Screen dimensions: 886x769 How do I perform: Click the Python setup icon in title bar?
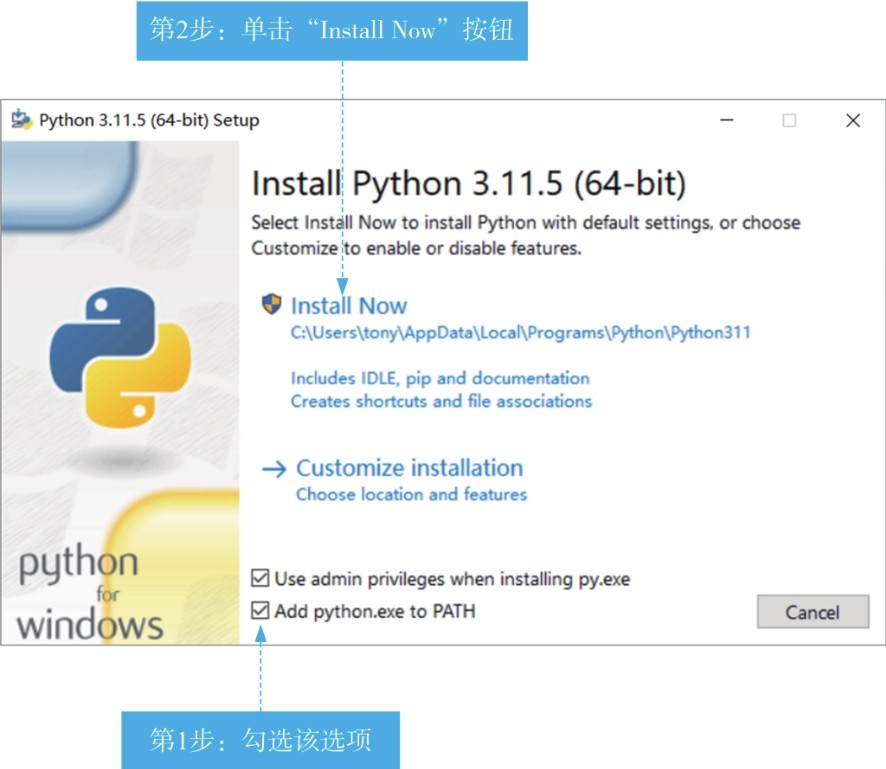point(21,119)
